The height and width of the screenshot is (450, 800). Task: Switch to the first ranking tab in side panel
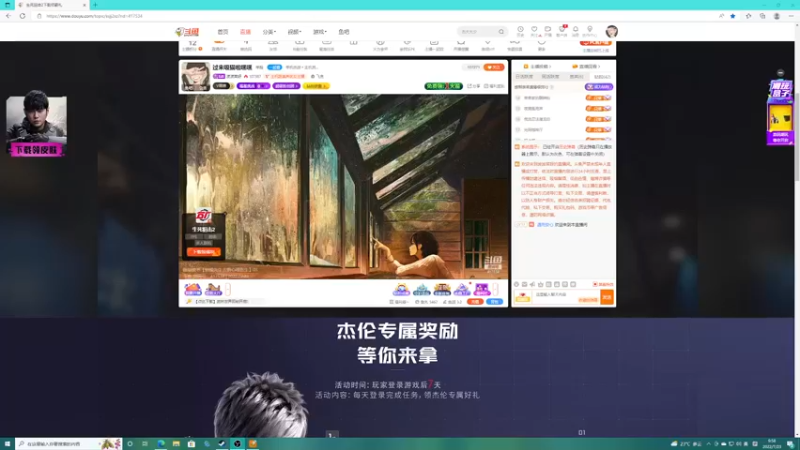point(524,77)
